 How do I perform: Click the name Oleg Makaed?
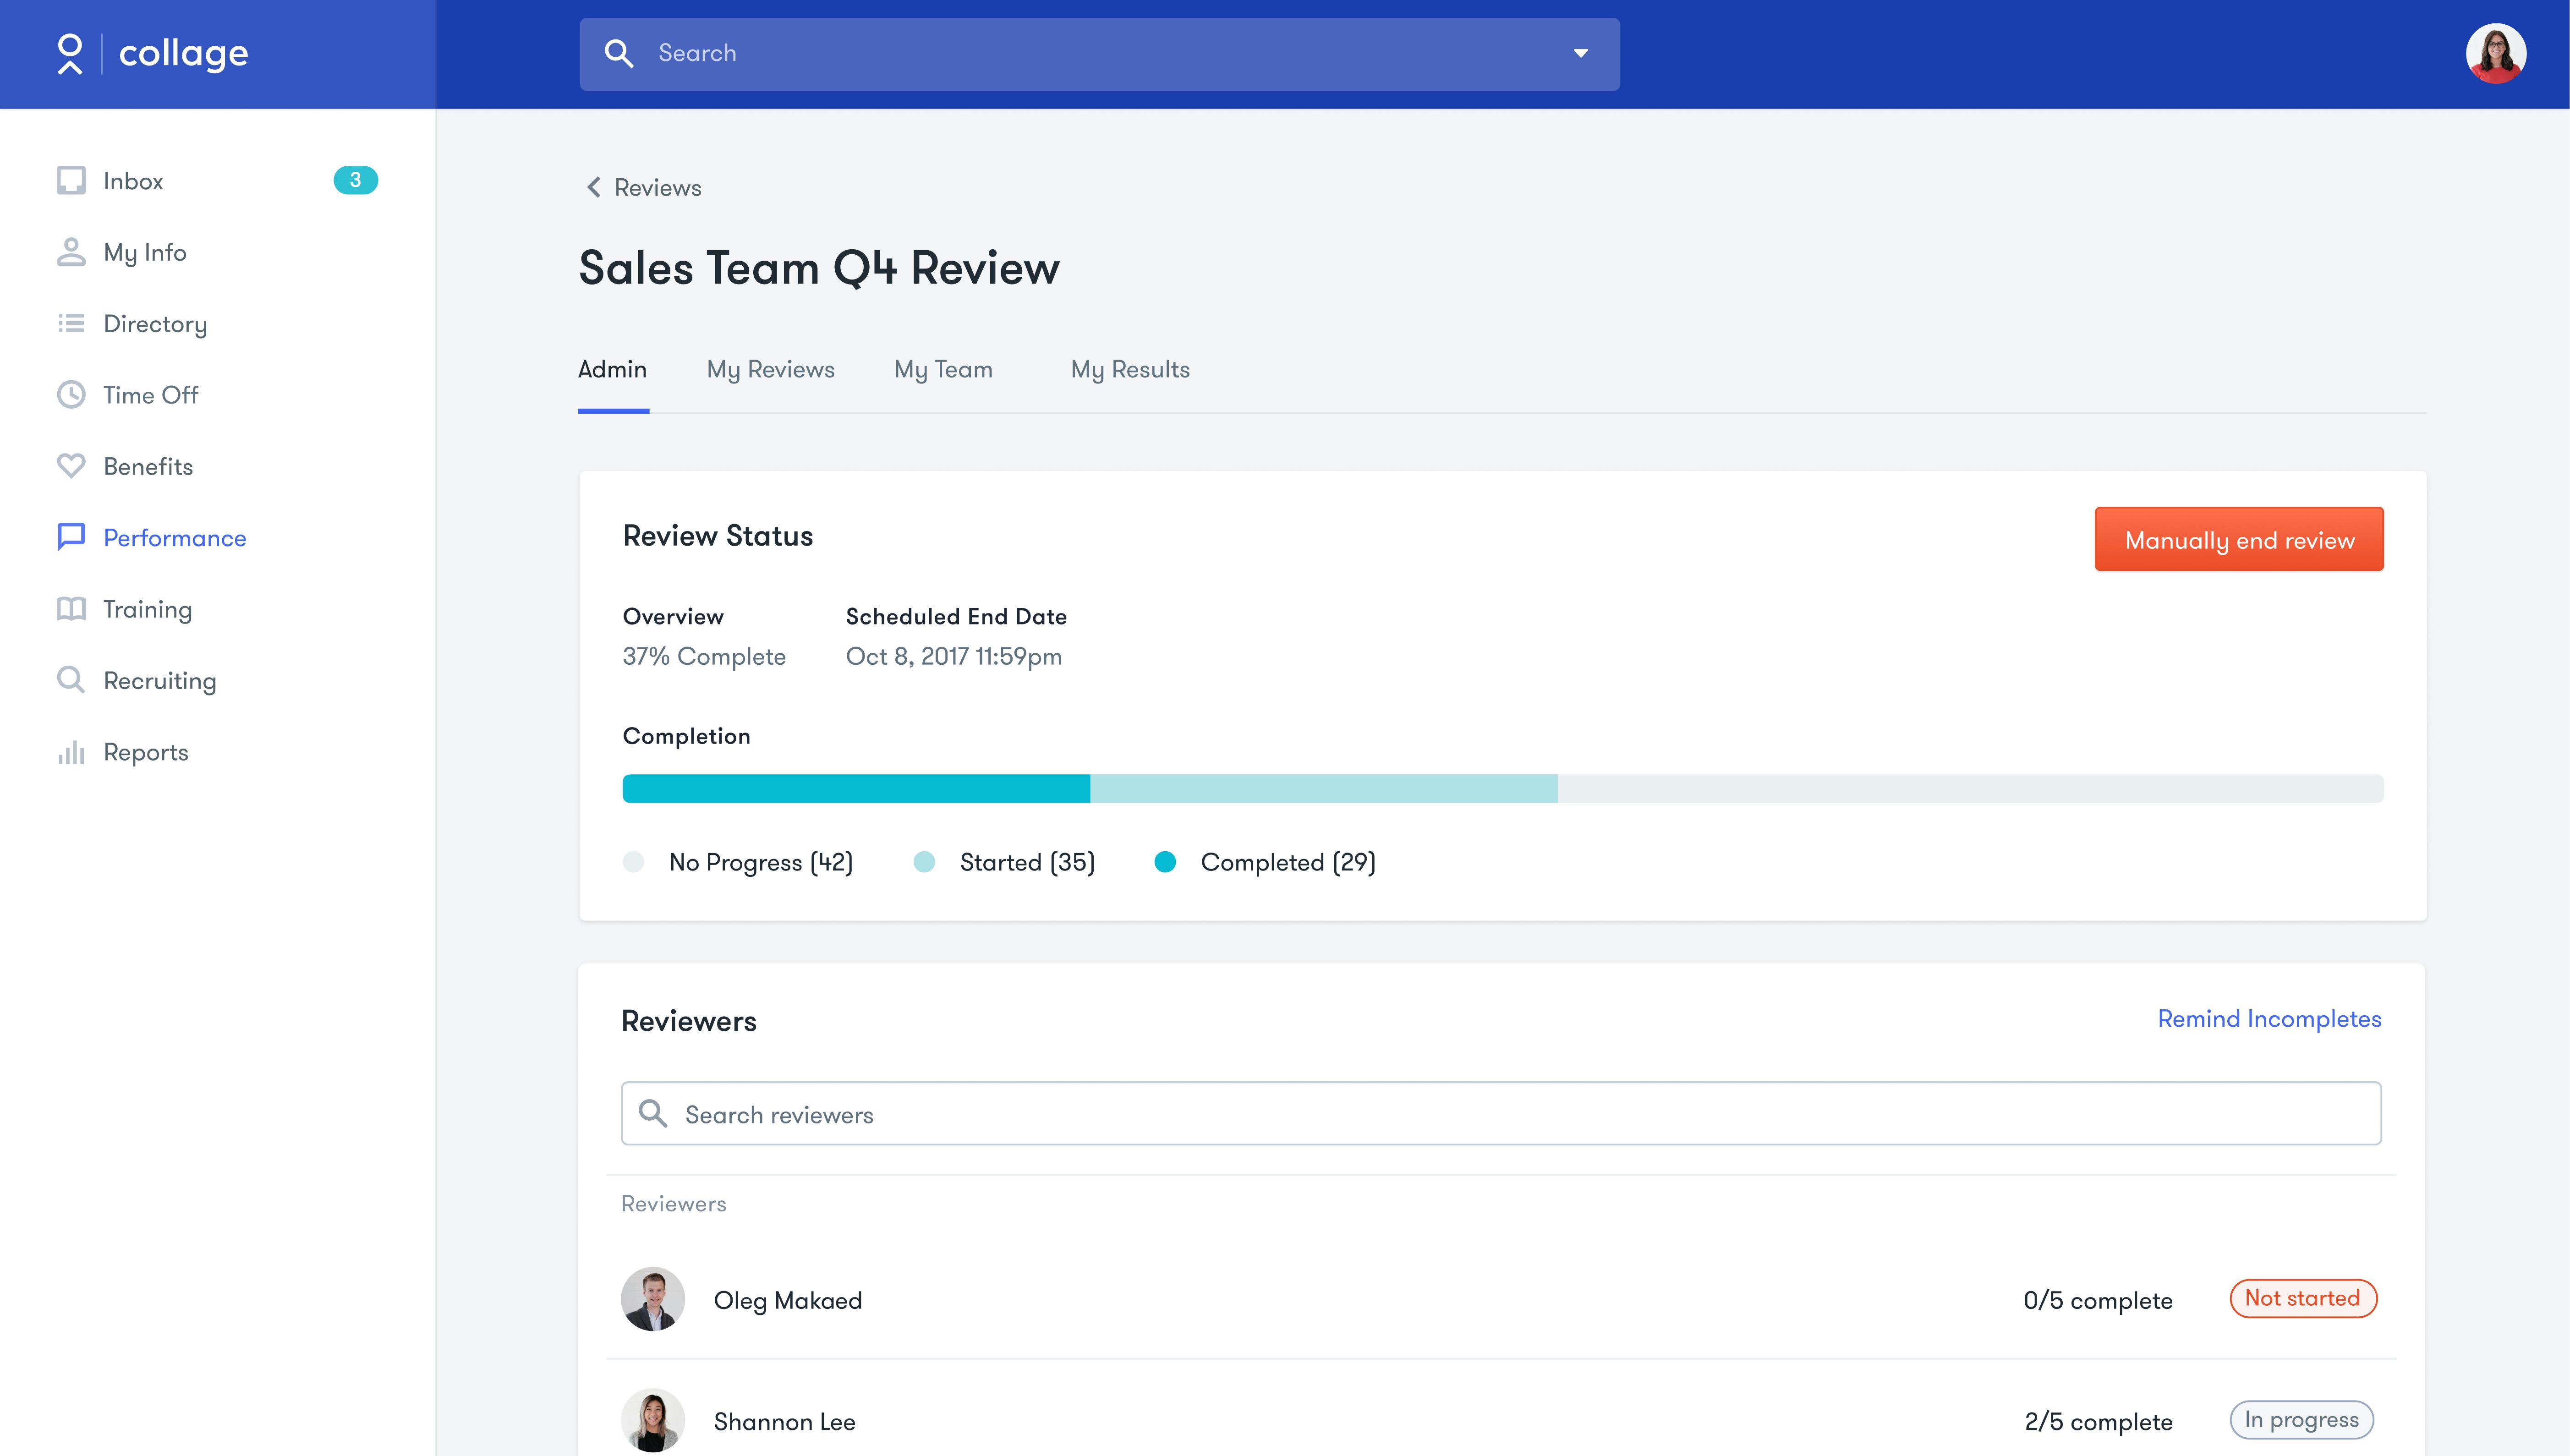point(787,1300)
